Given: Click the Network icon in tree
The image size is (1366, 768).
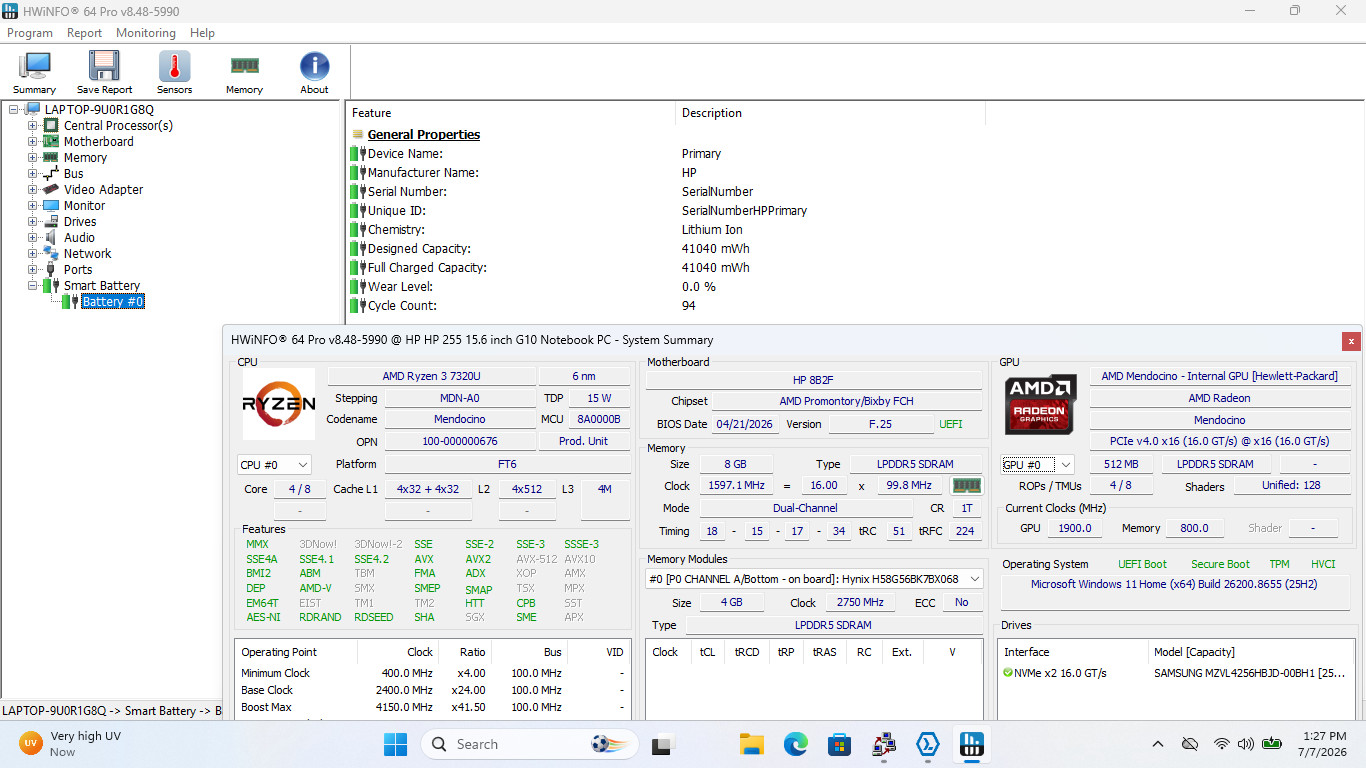Looking at the screenshot, I should pyautogui.click(x=50, y=253).
